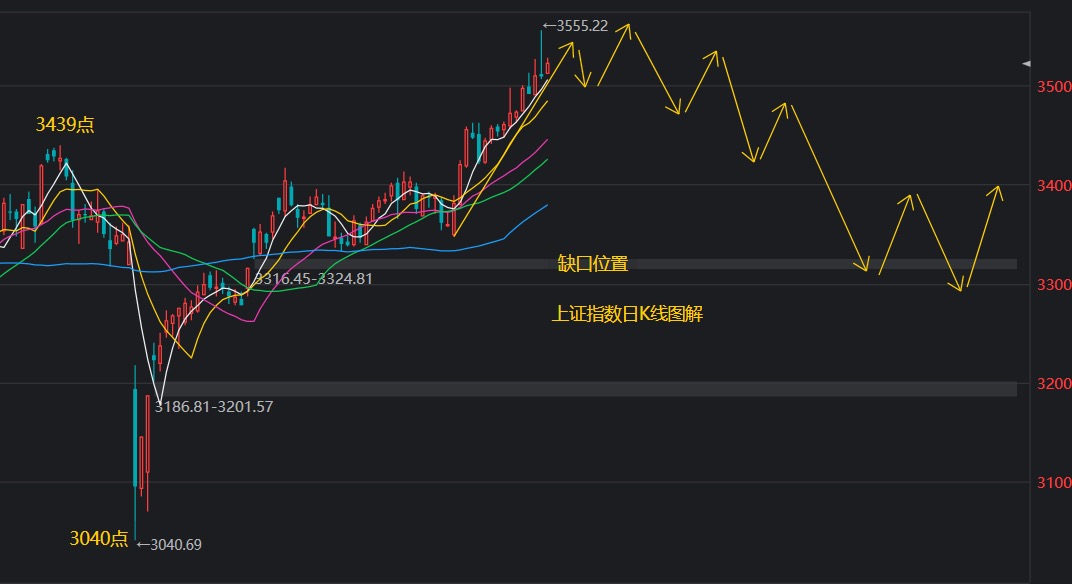Viewport: 1072px width, 584px height.
Task: Select the 3186.81-3201.57 gap label
Action: [x=214, y=407]
